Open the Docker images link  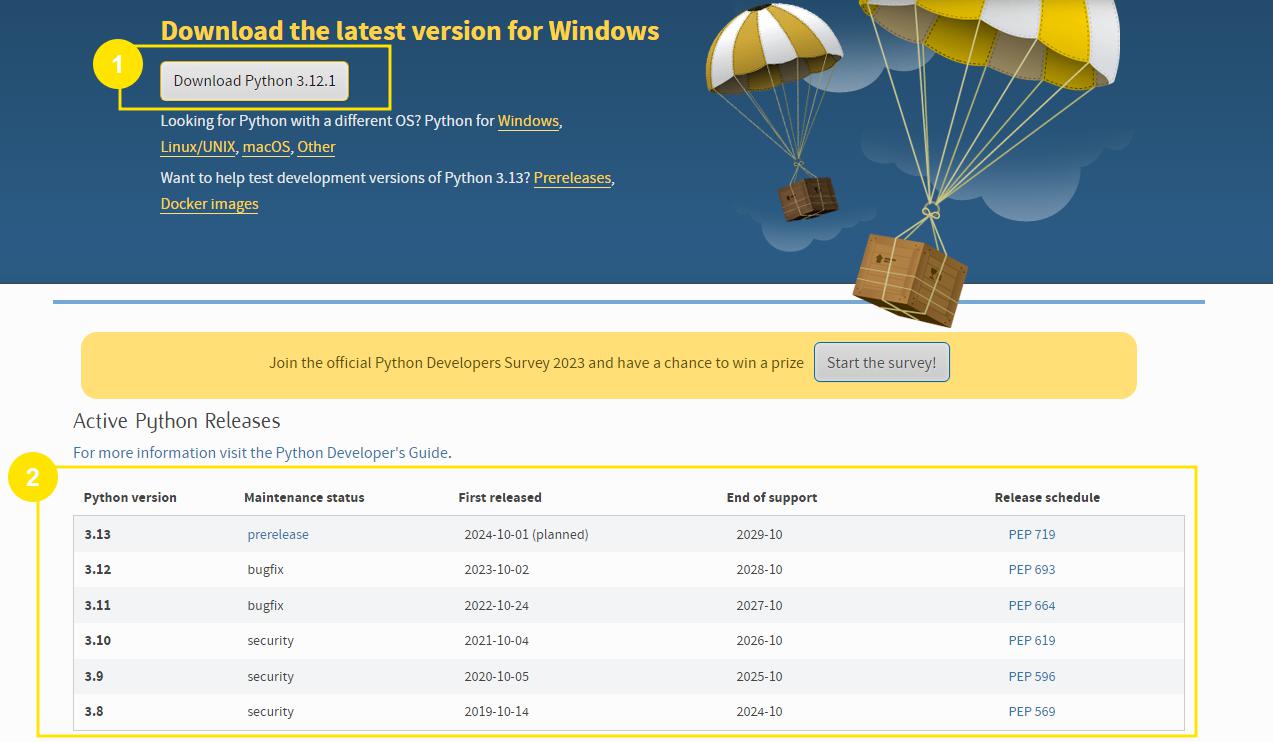(x=209, y=204)
